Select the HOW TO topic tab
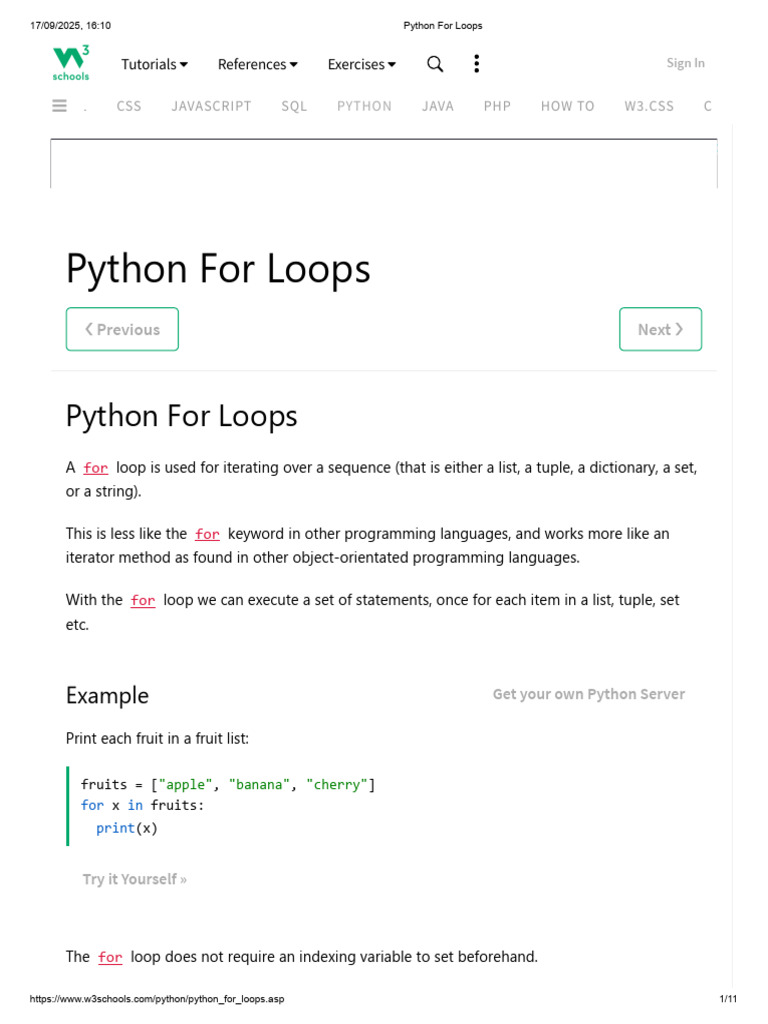This screenshot has height=1024, width=768. pos(568,106)
